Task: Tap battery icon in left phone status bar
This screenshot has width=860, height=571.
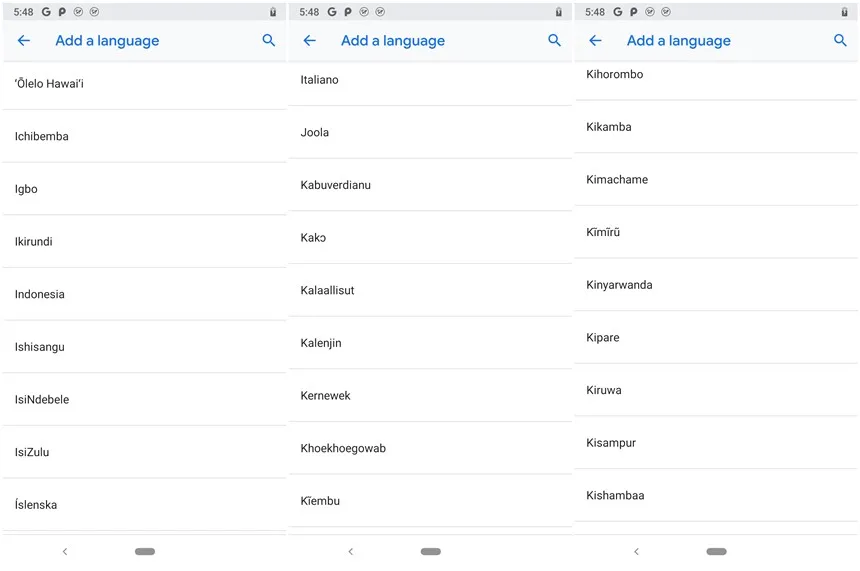Action: click(273, 12)
